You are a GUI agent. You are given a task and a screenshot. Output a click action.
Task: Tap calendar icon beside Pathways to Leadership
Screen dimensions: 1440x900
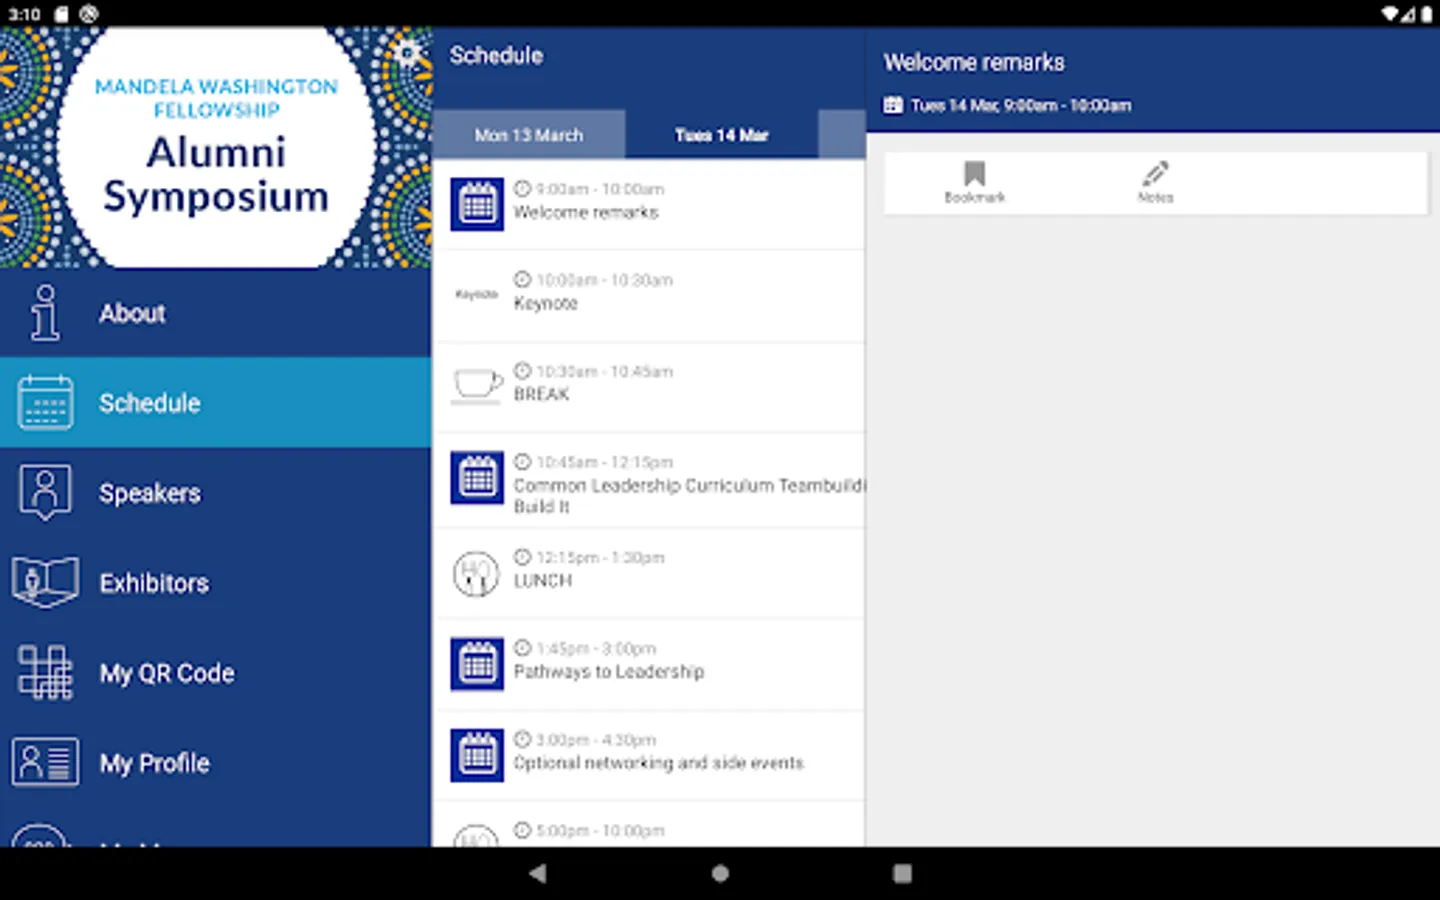tap(477, 664)
